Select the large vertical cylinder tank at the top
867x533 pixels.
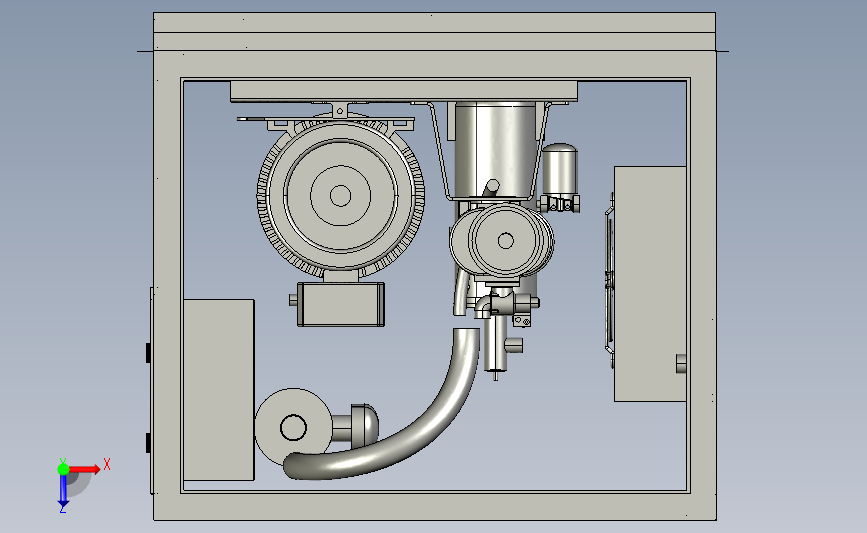tap(495, 149)
